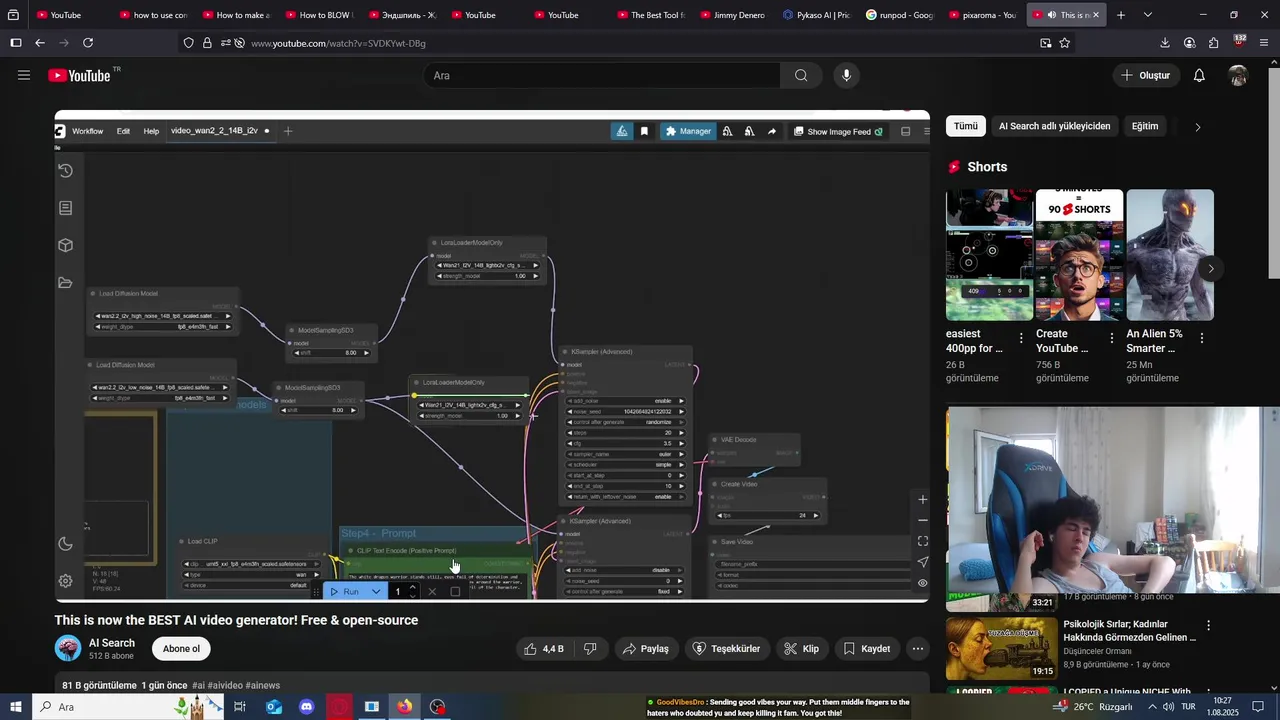Open account avatar menu
The width and height of the screenshot is (1280, 720).
(1238, 75)
